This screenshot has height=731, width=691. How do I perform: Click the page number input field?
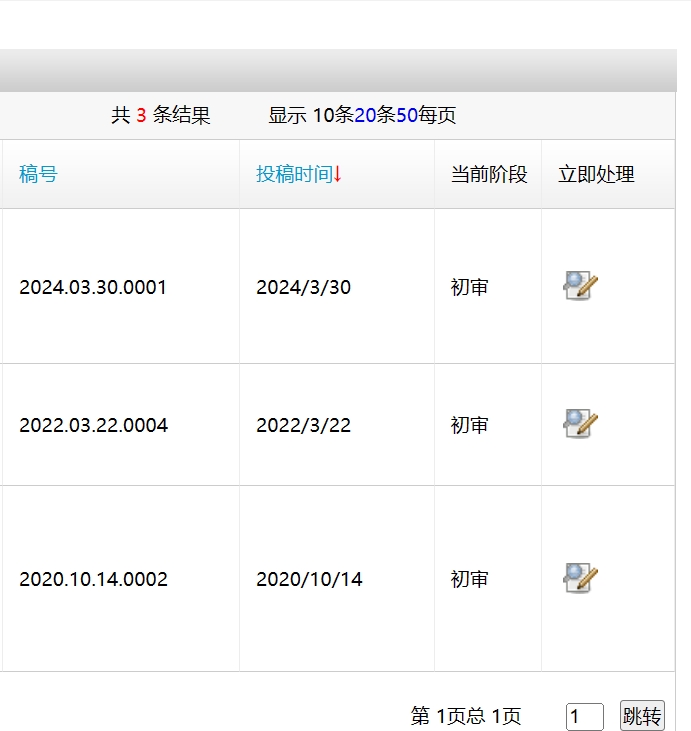(x=584, y=717)
